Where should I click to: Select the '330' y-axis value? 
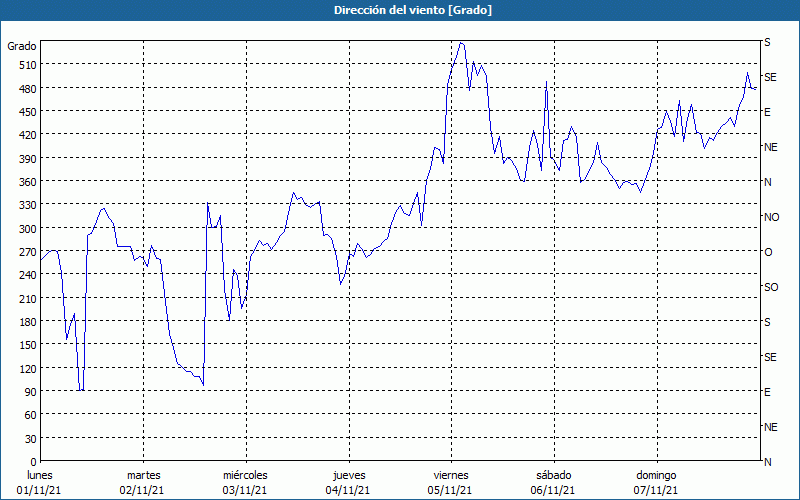(28, 205)
